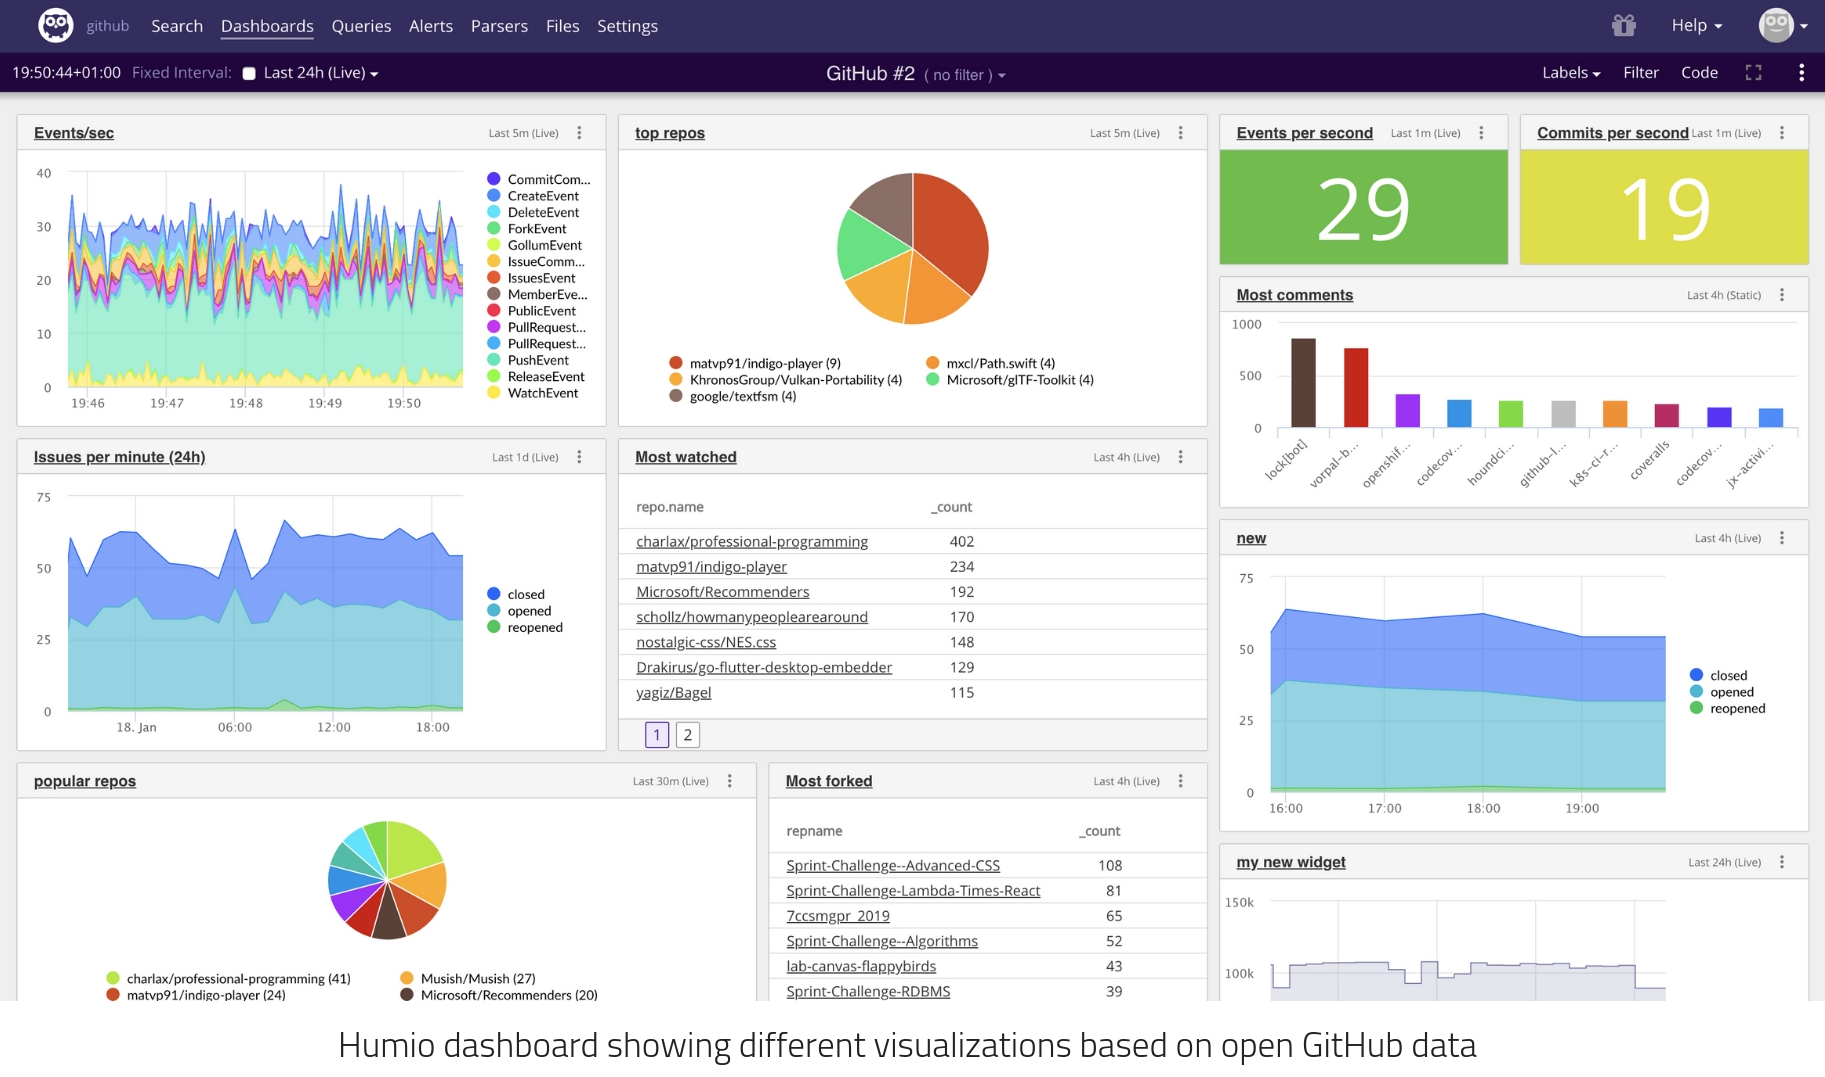The height and width of the screenshot is (1077, 1825).
Task: Open Commits per second widget menu
Action: click(1782, 133)
